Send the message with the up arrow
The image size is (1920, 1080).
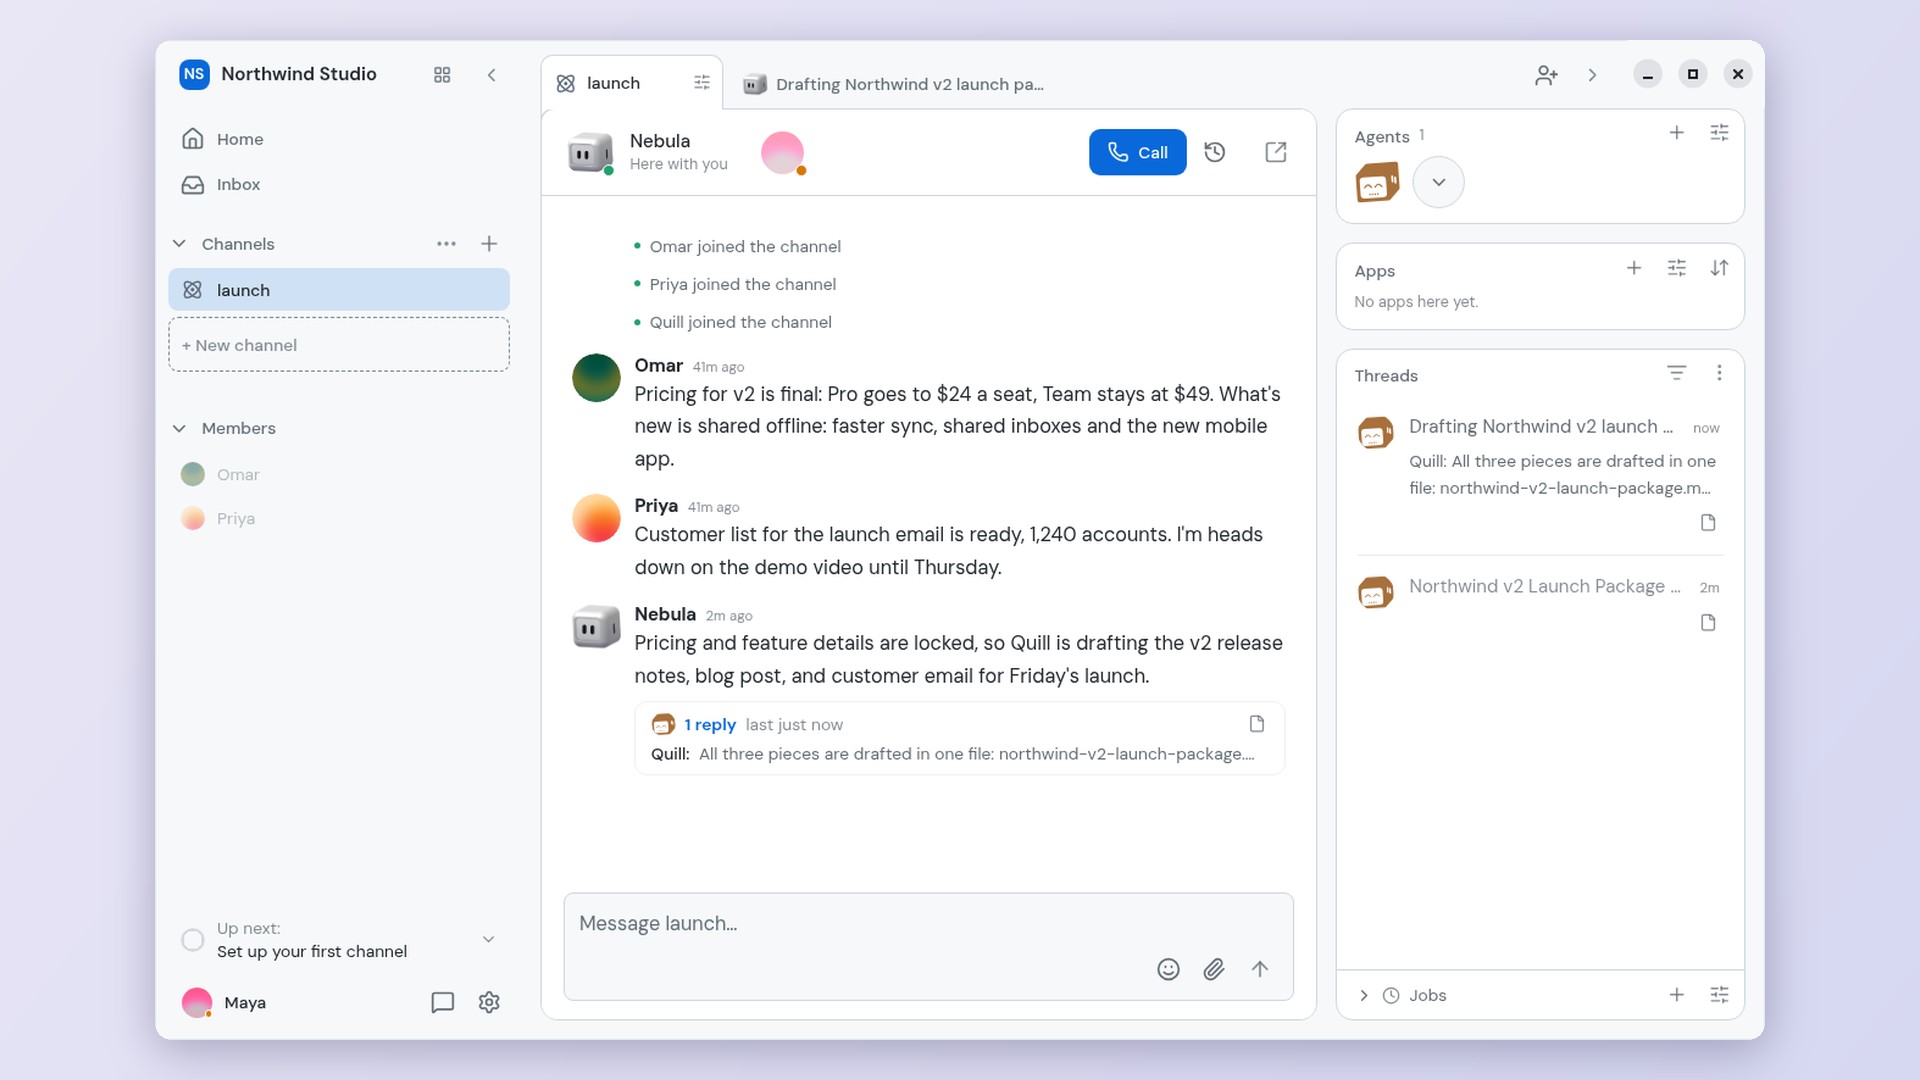click(1260, 969)
